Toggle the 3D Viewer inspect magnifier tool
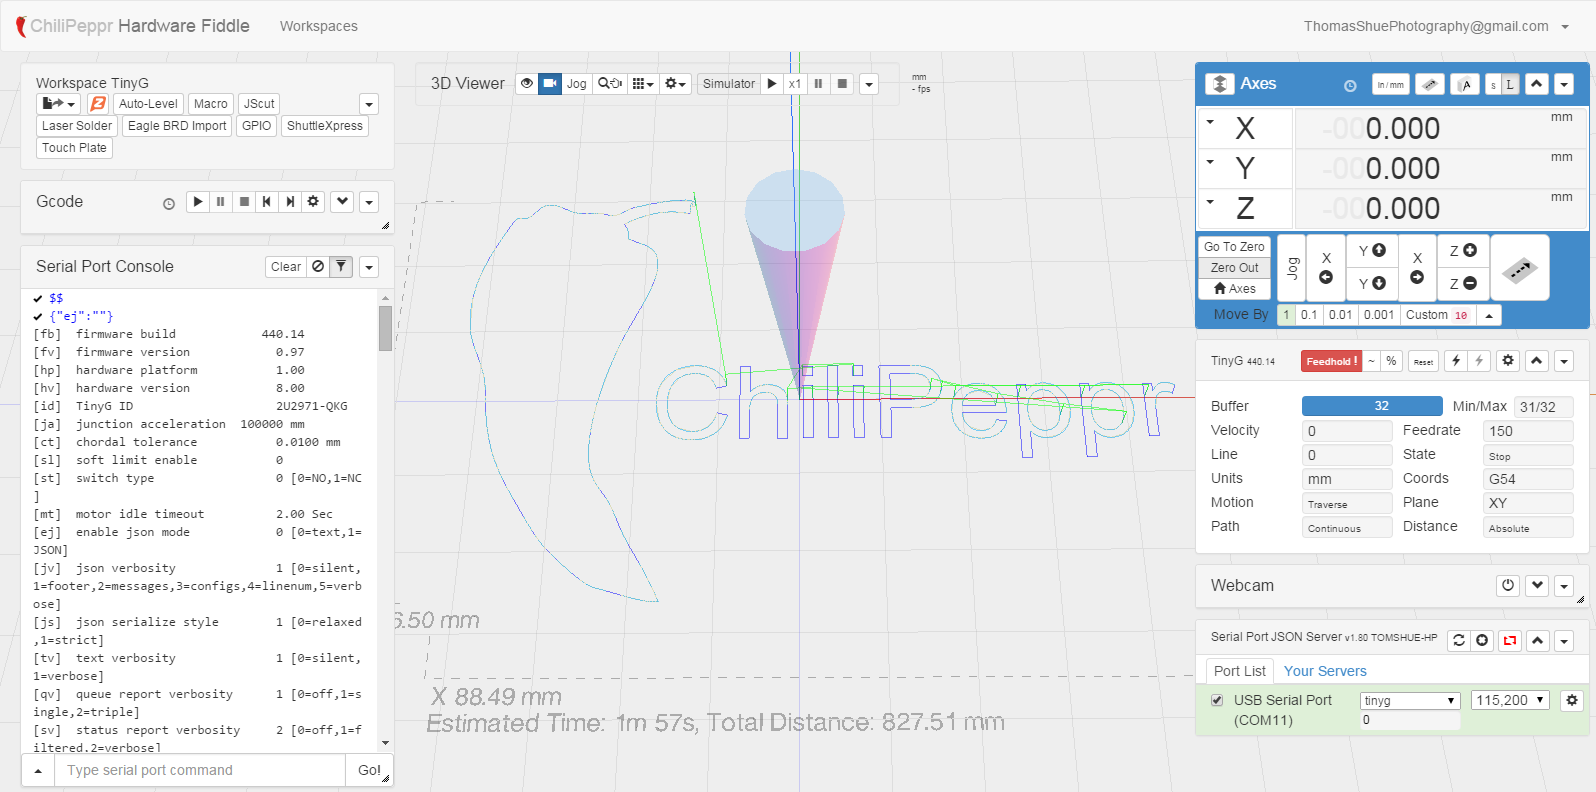Image resolution: width=1596 pixels, height=792 pixels. pos(610,84)
